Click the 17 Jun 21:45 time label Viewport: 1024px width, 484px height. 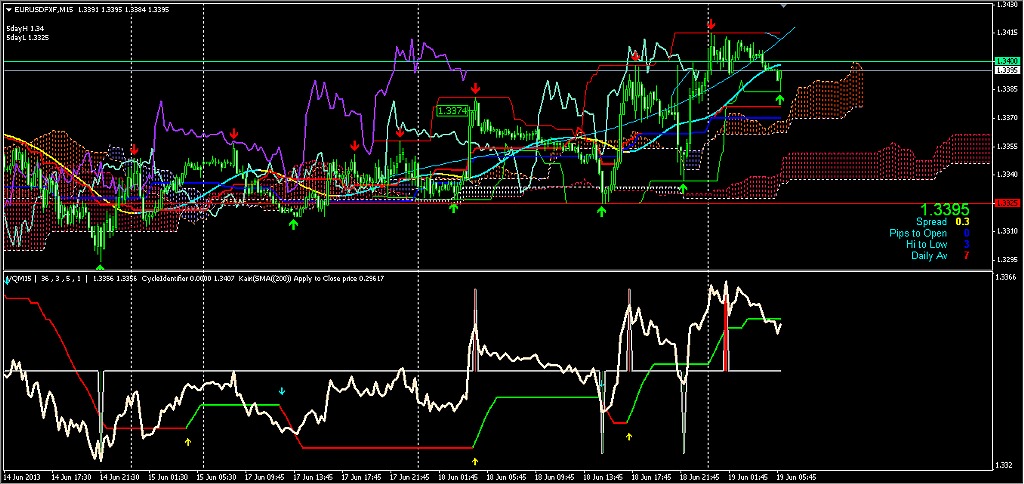(x=408, y=477)
